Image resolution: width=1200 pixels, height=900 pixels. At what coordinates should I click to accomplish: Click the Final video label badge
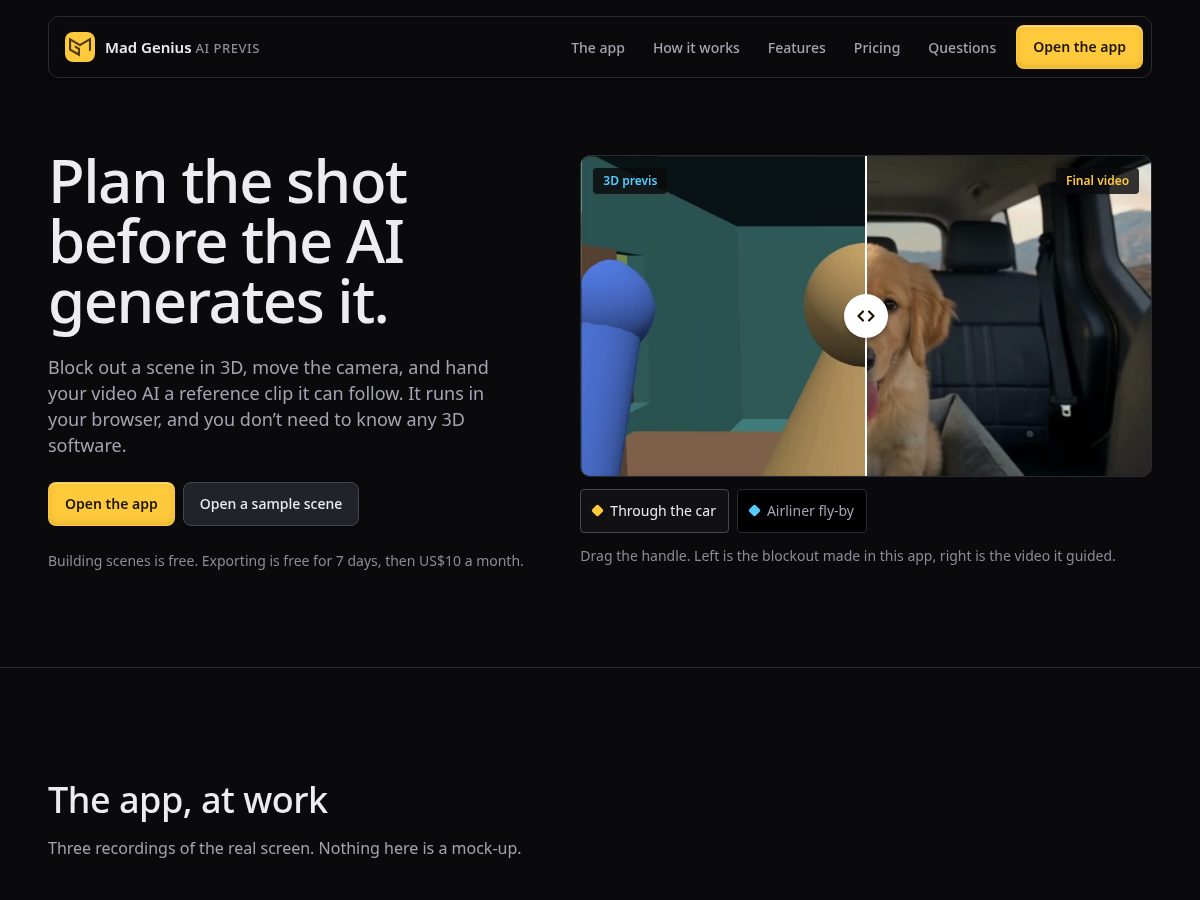(x=1097, y=181)
